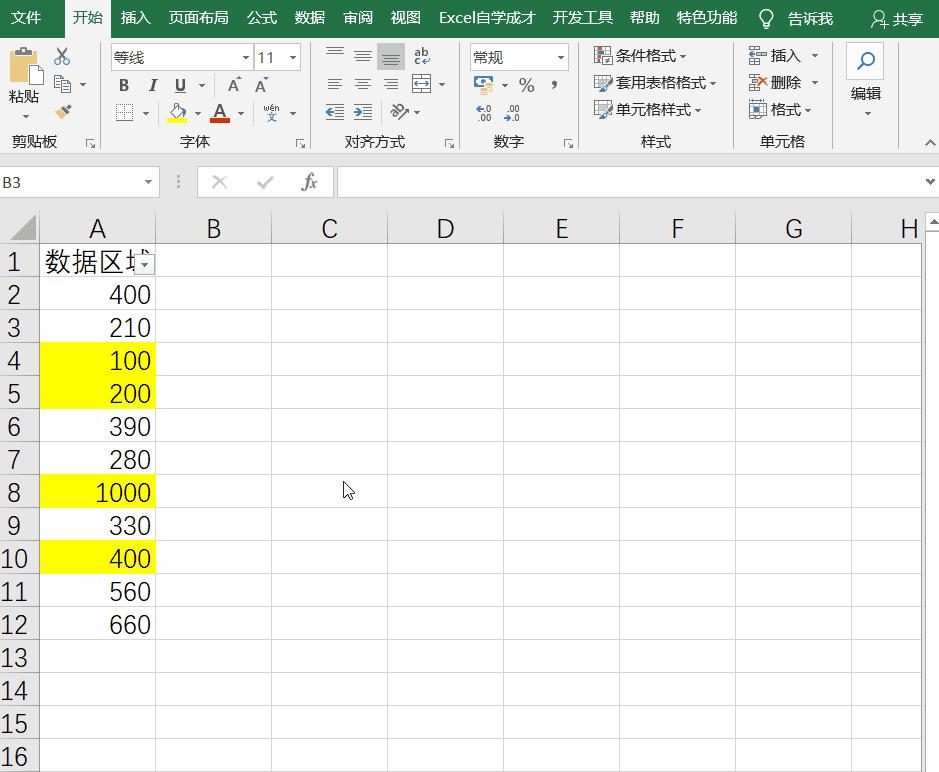939x772 pixels.
Task: Decrease font size with small A
Action: (262, 85)
